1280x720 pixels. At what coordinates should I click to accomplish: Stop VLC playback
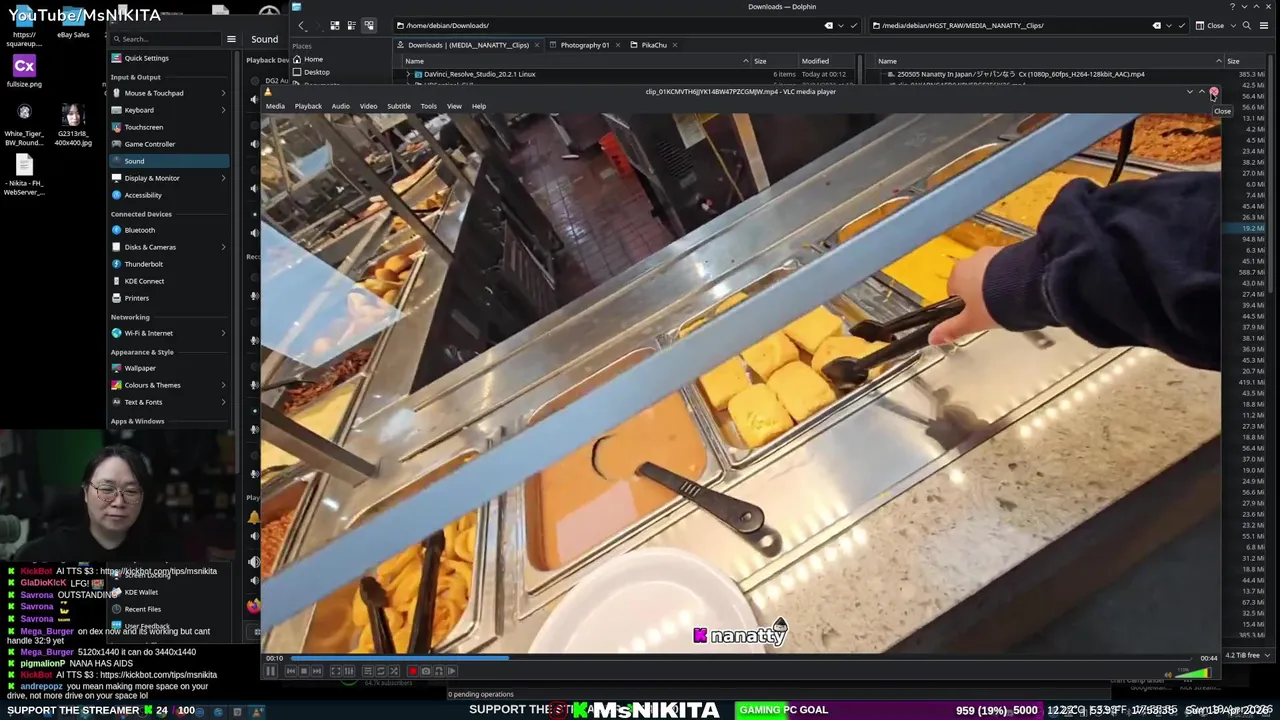[x=304, y=671]
